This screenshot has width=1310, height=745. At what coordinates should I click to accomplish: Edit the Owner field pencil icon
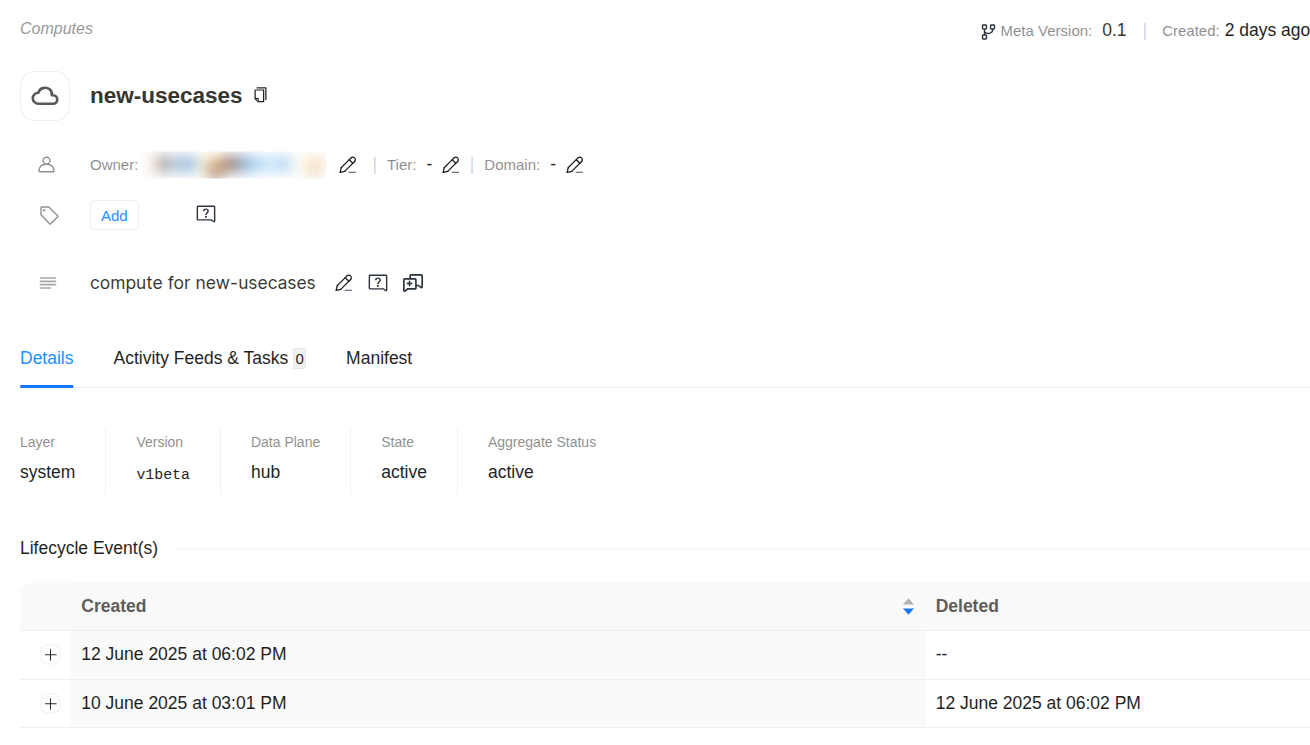[347, 165]
